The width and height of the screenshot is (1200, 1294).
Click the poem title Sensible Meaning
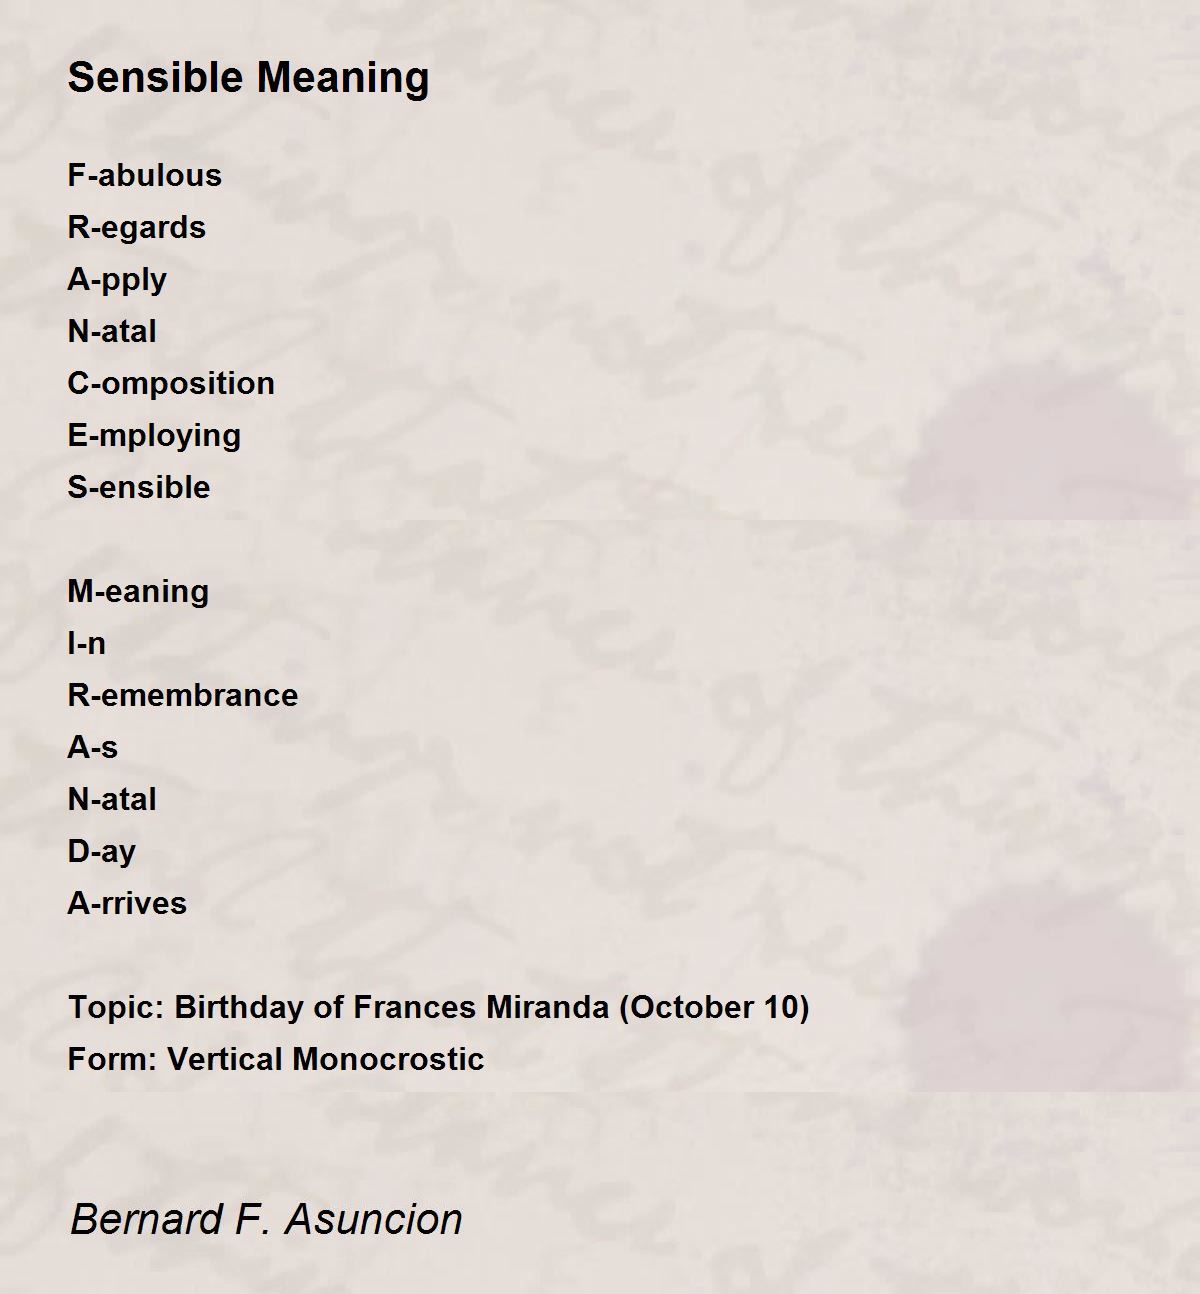click(x=248, y=78)
